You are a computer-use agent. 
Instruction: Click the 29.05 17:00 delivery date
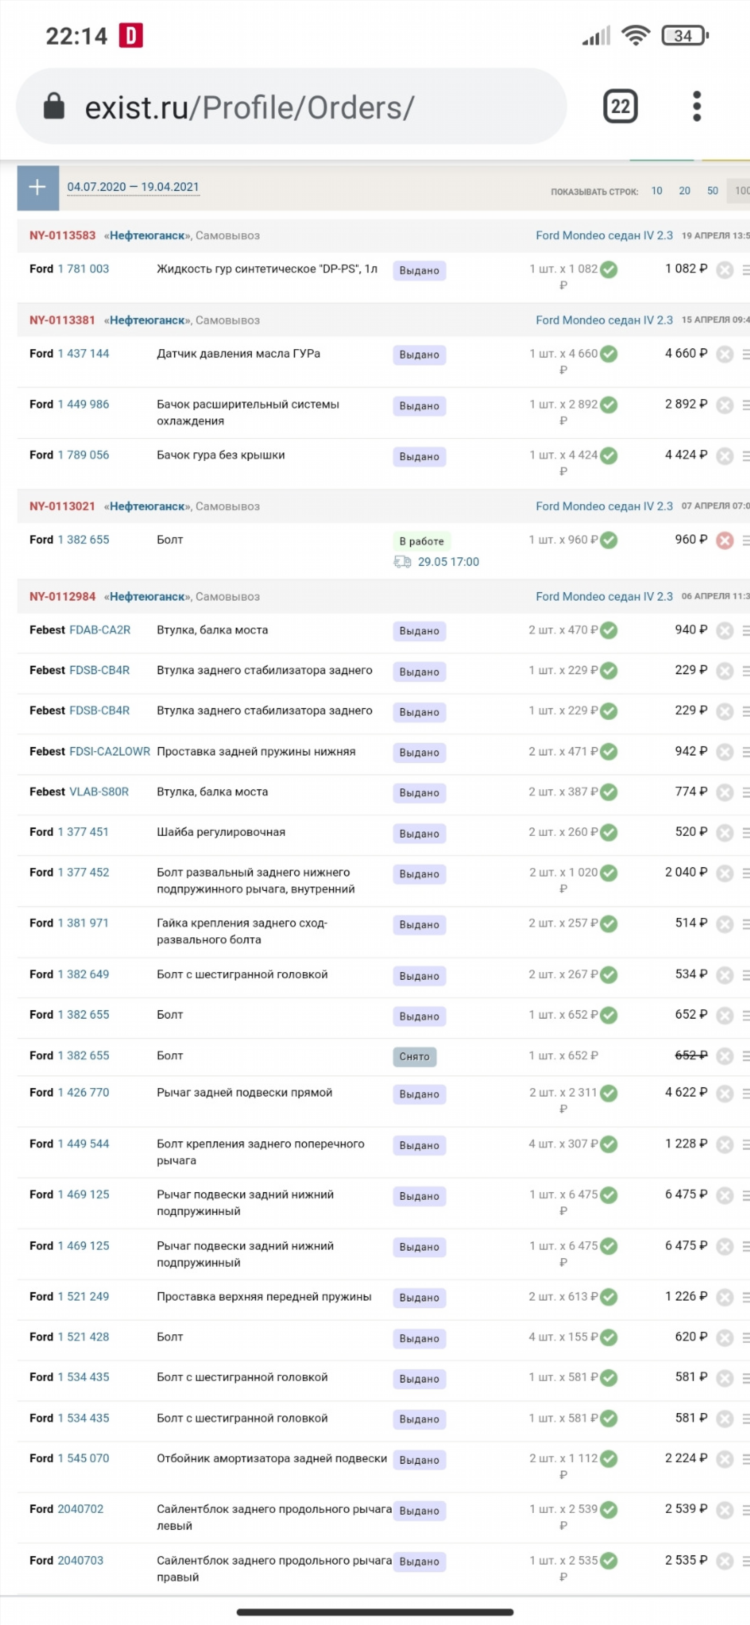[x=448, y=562]
